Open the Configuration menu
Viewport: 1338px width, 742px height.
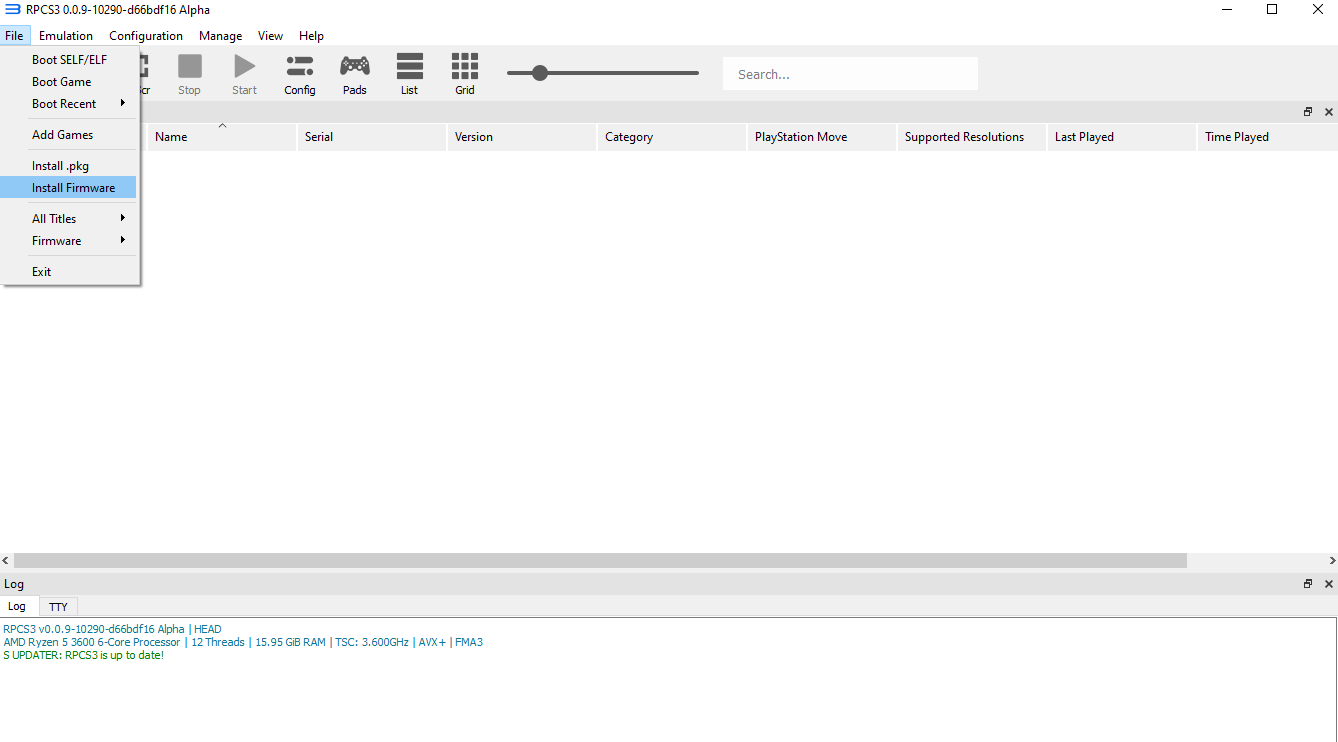[146, 36]
